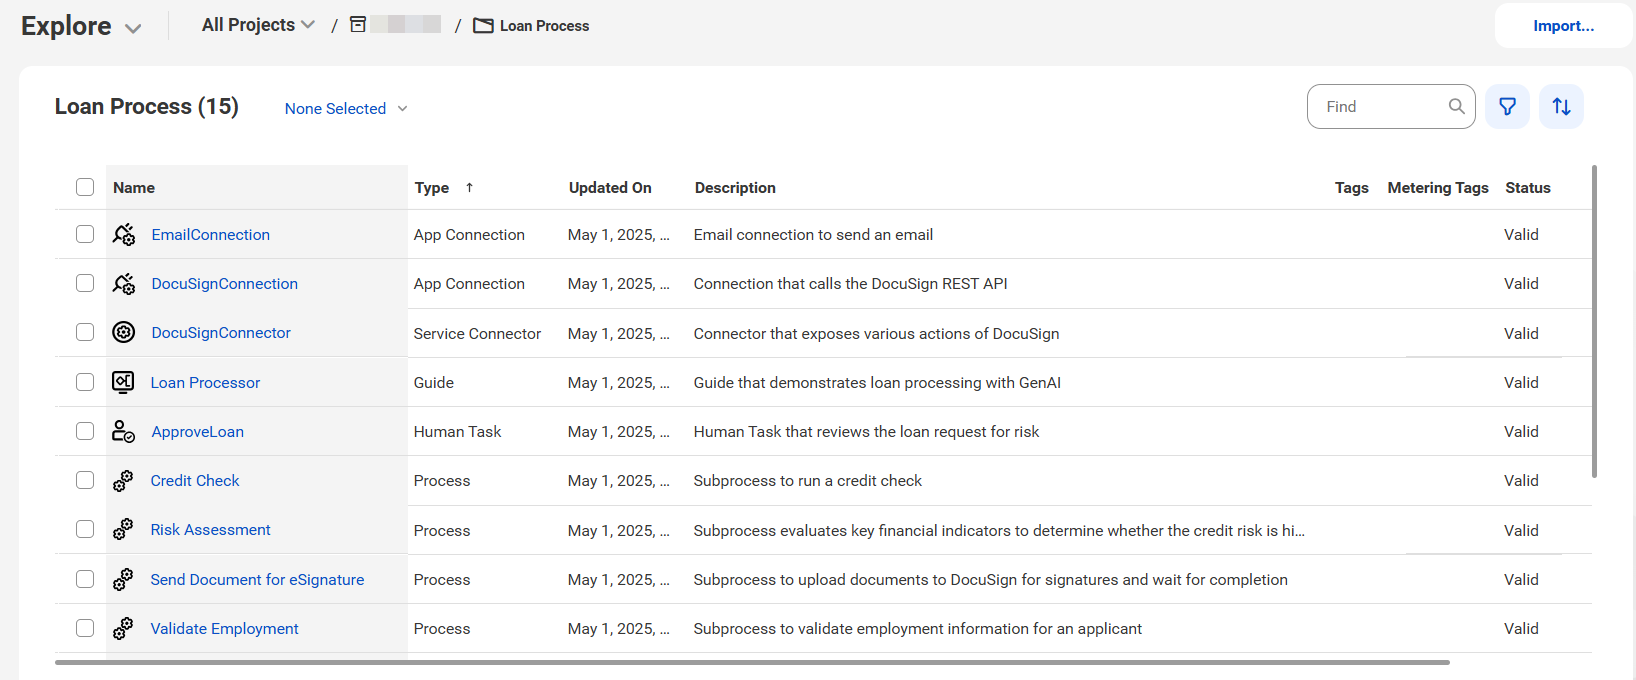This screenshot has height=680, width=1636.
Task: Check the Risk Assessment row checkbox
Action: [x=85, y=529]
